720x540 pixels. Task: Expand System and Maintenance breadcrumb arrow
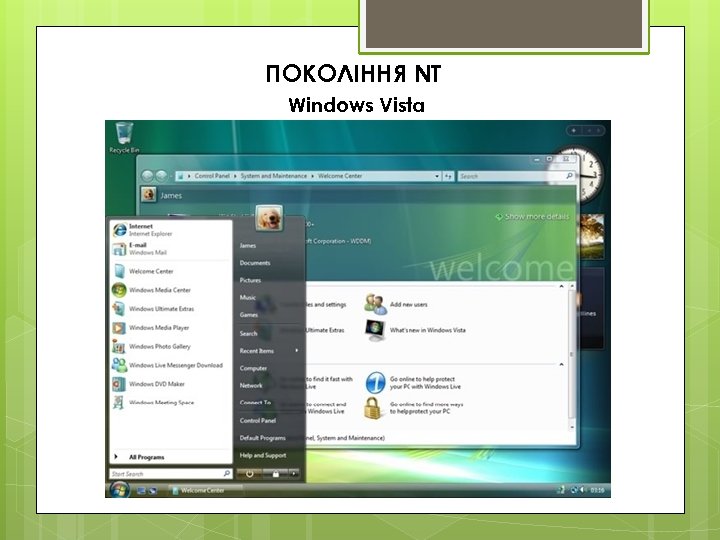tap(312, 176)
